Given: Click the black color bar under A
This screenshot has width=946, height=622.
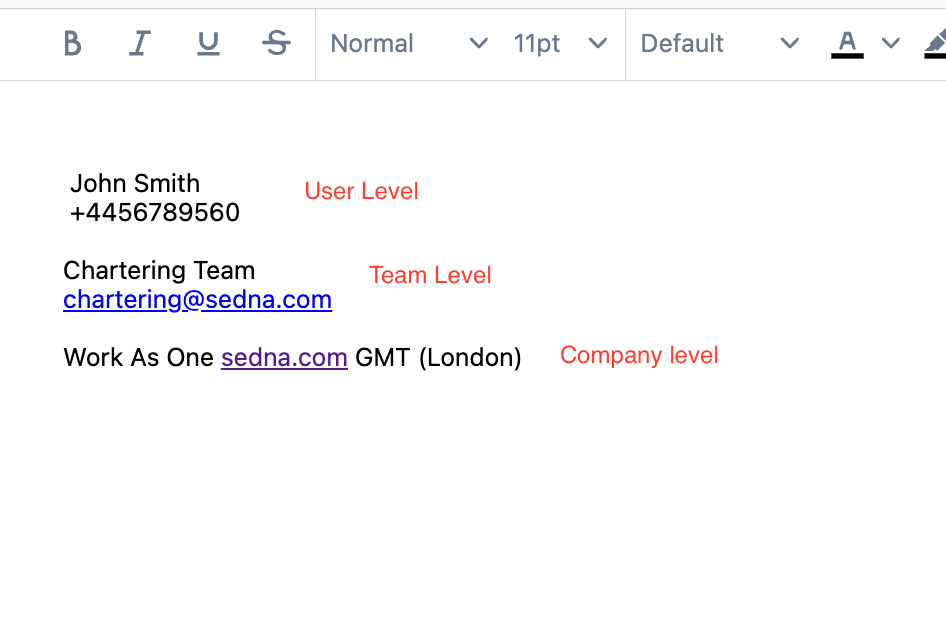Looking at the screenshot, I should [847, 56].
